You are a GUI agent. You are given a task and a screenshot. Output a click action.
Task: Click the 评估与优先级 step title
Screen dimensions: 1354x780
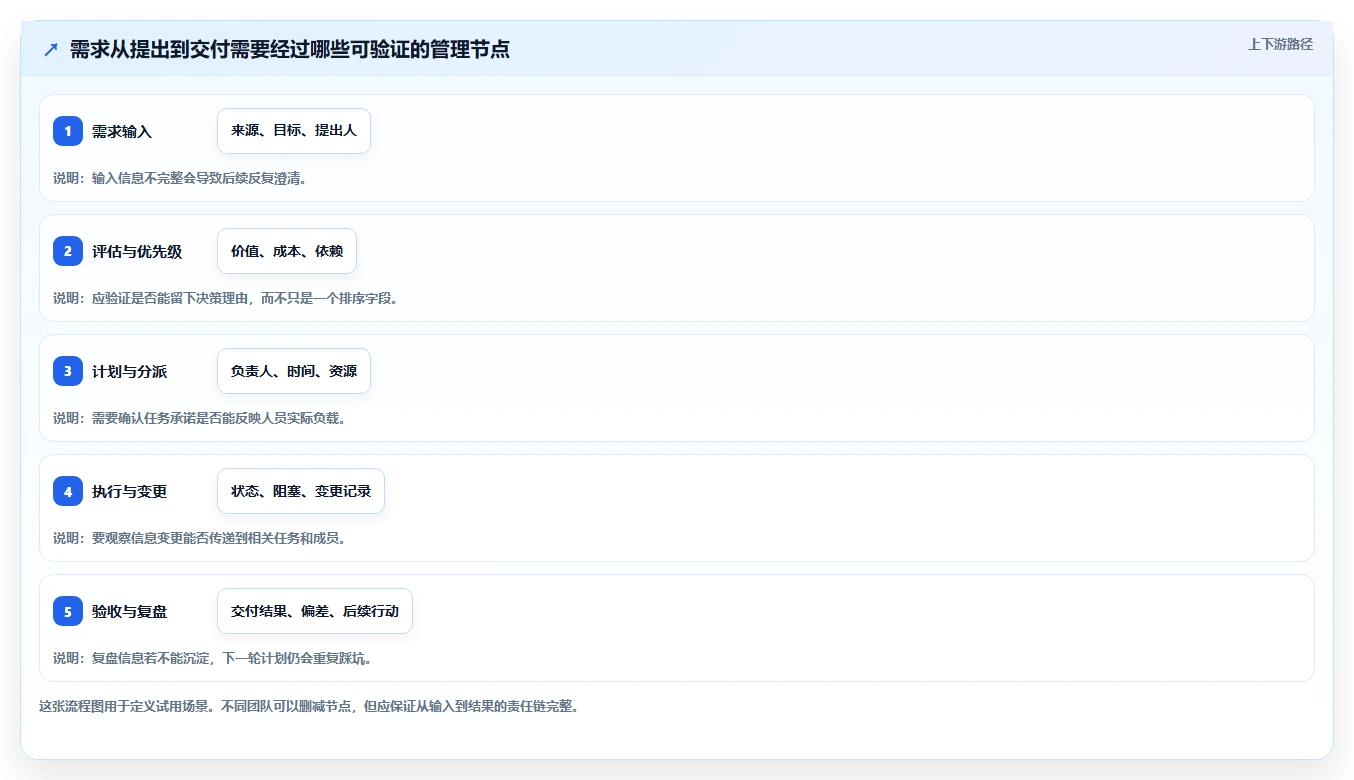tap(137, 251)
